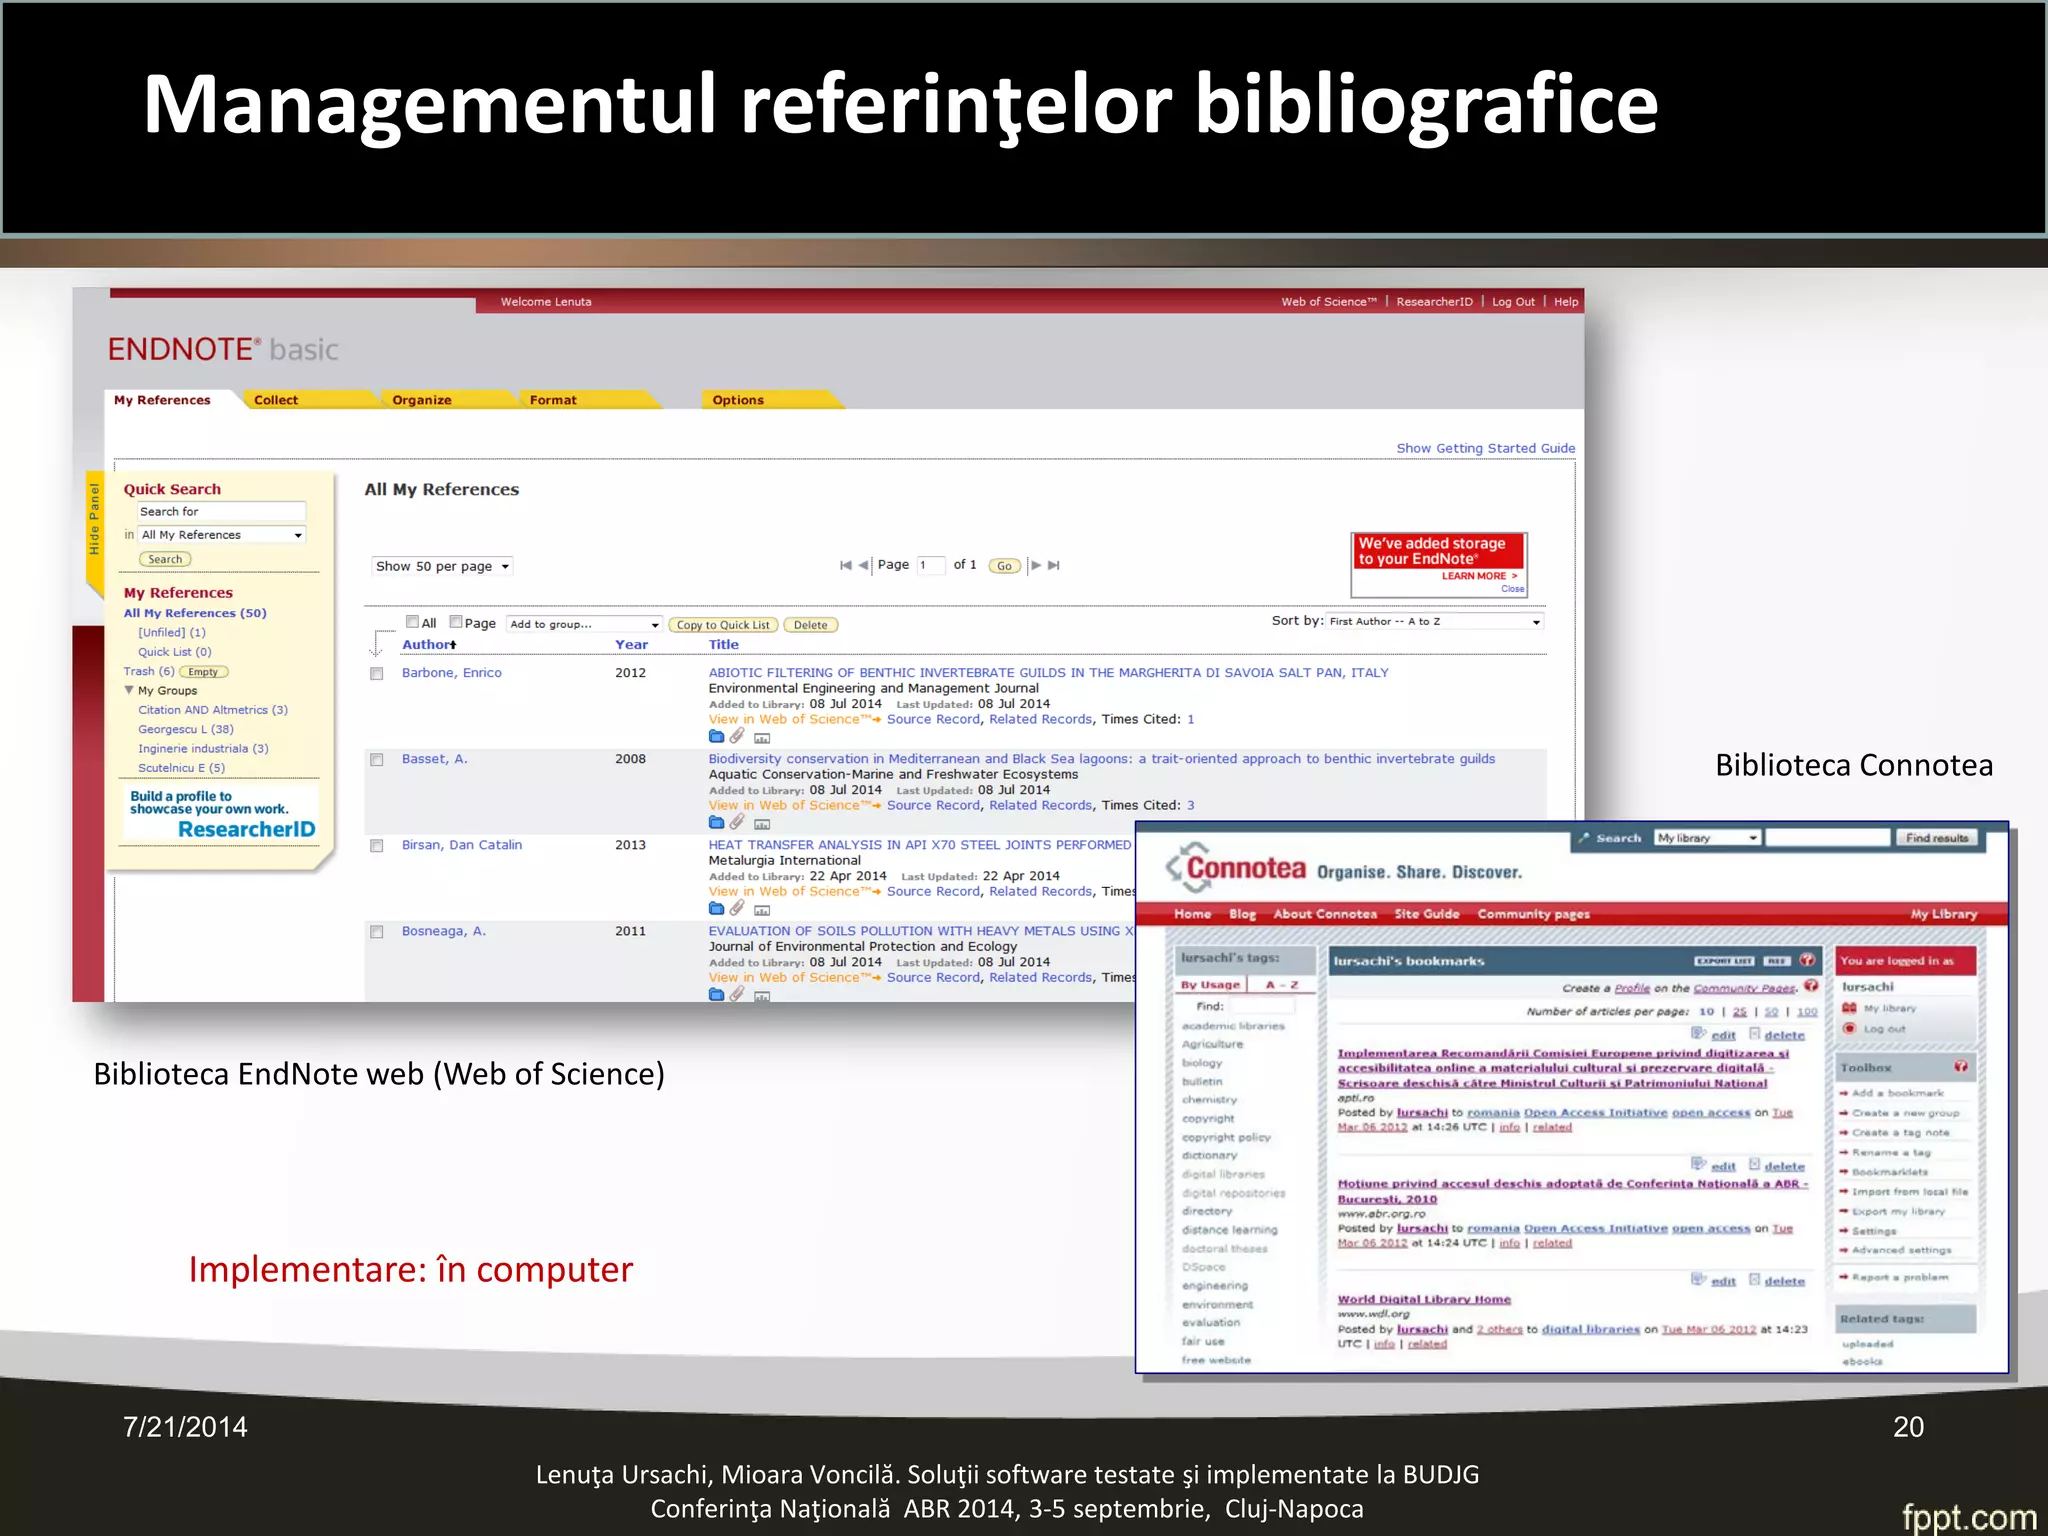Image resolution: width=2048 pixels, height=1536 pixels.
Task: Click the Author column header
Action: tap(429, 645)
